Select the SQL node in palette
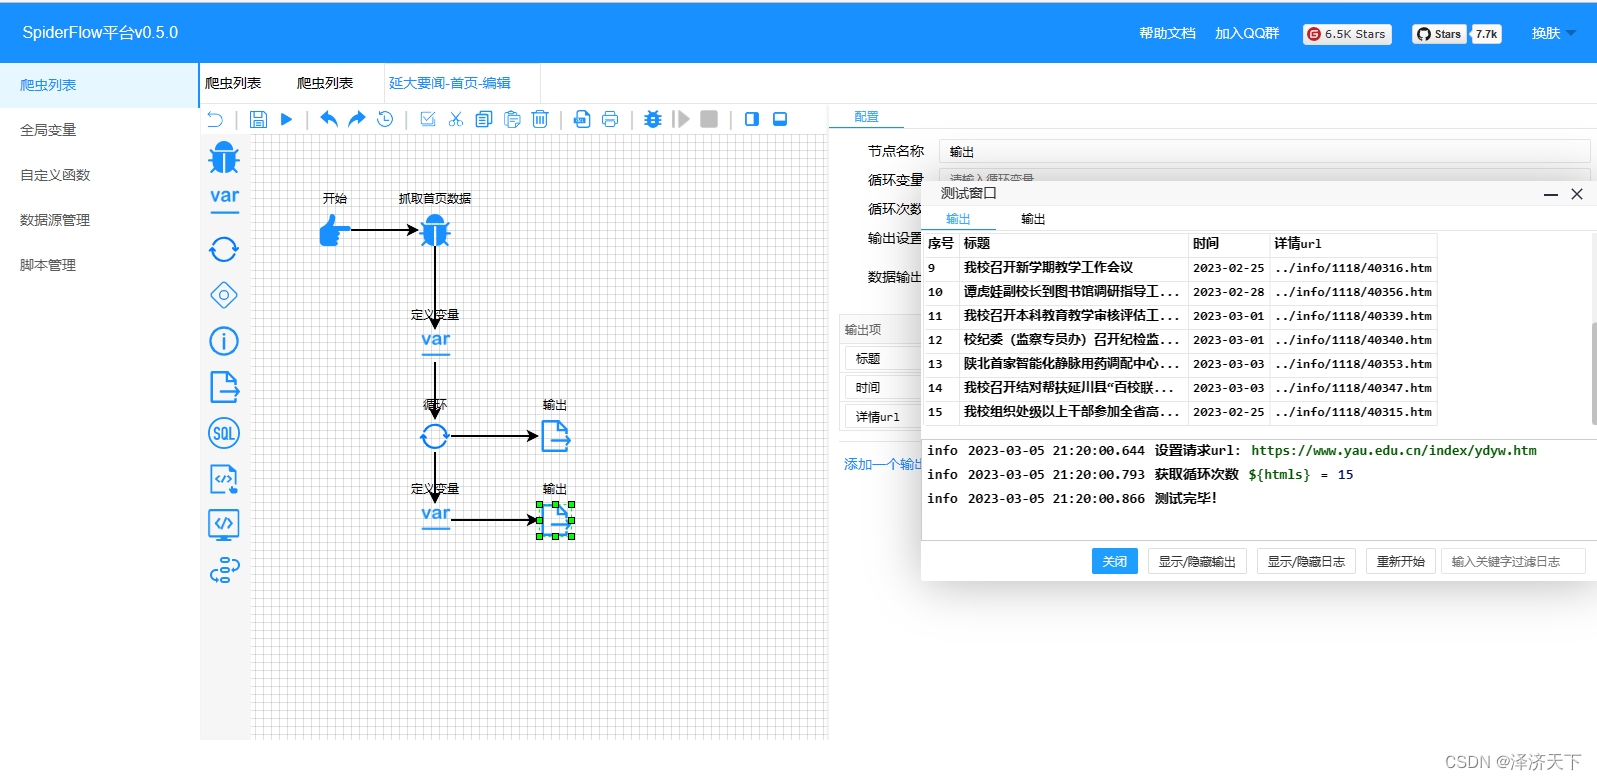The image size is (1597, 780). pyautogui.click(x=224, y=433)
